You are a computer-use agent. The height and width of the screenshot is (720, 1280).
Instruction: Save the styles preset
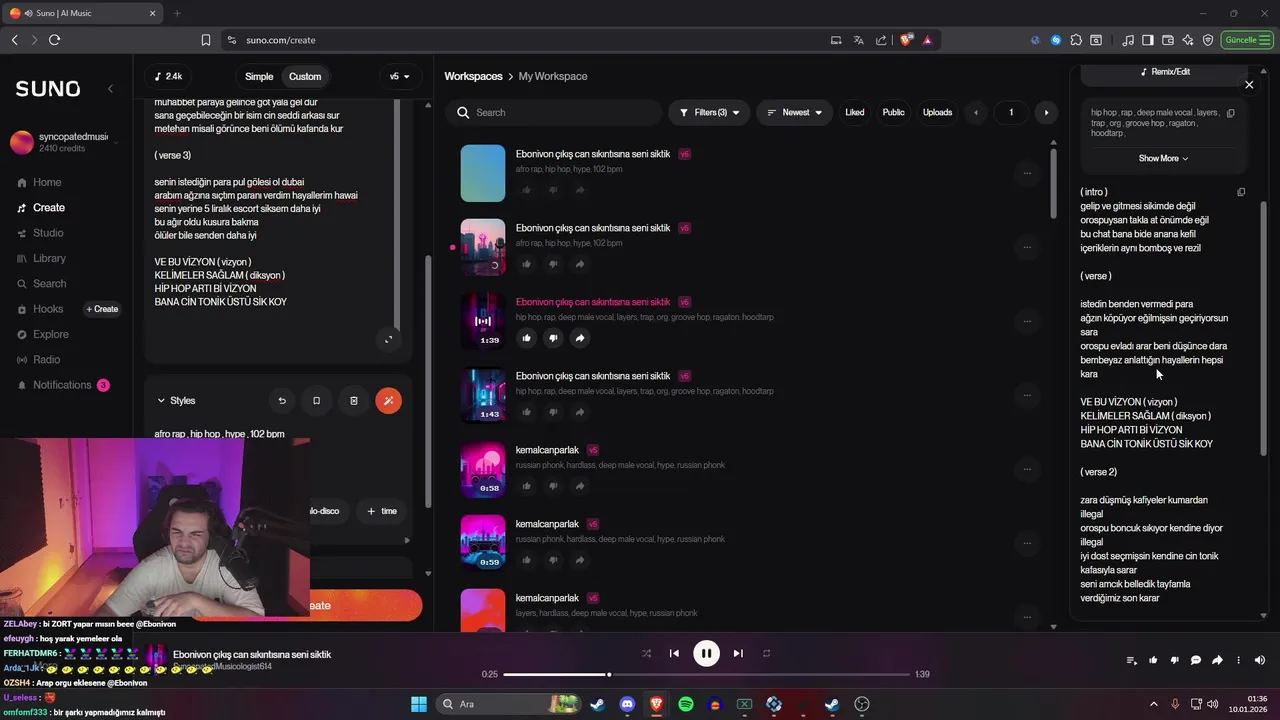click(x=317, y=400)
